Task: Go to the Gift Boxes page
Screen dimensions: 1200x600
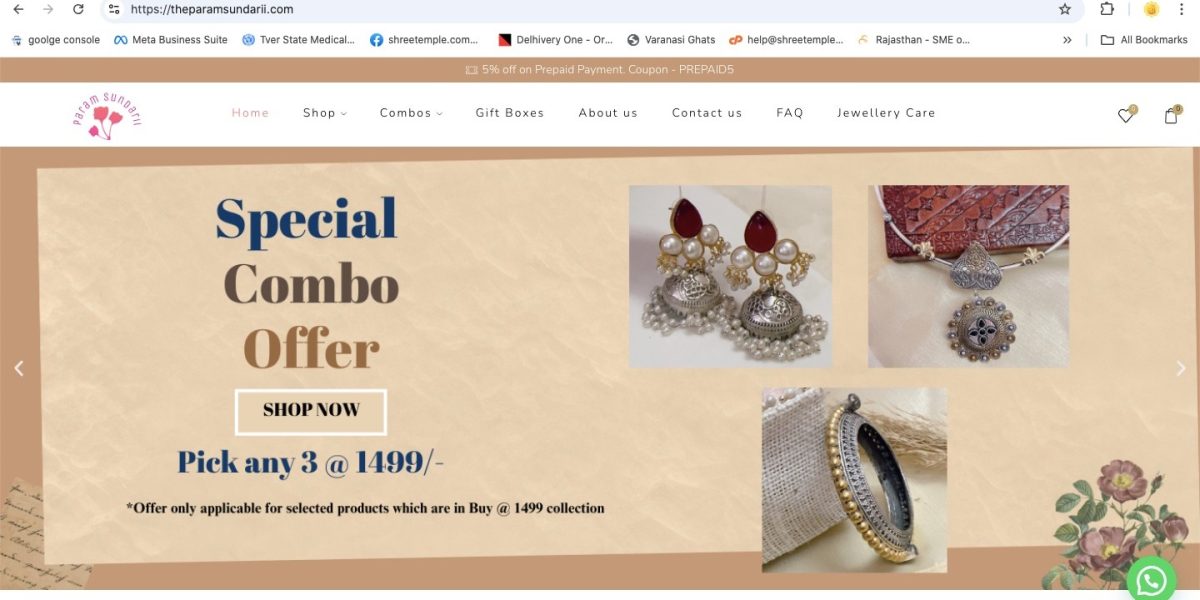Action: click(510, 113)
